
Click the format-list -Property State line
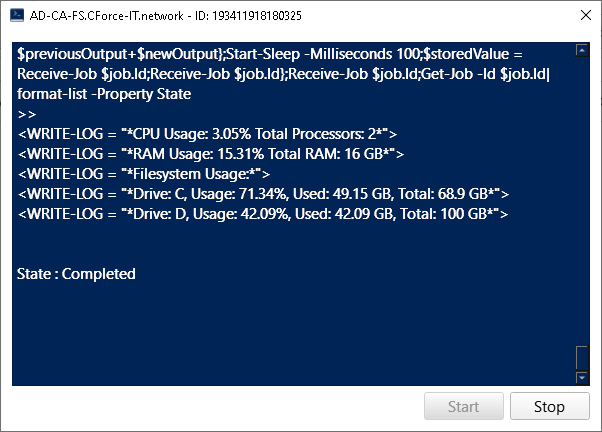click(x=104, y=94)
